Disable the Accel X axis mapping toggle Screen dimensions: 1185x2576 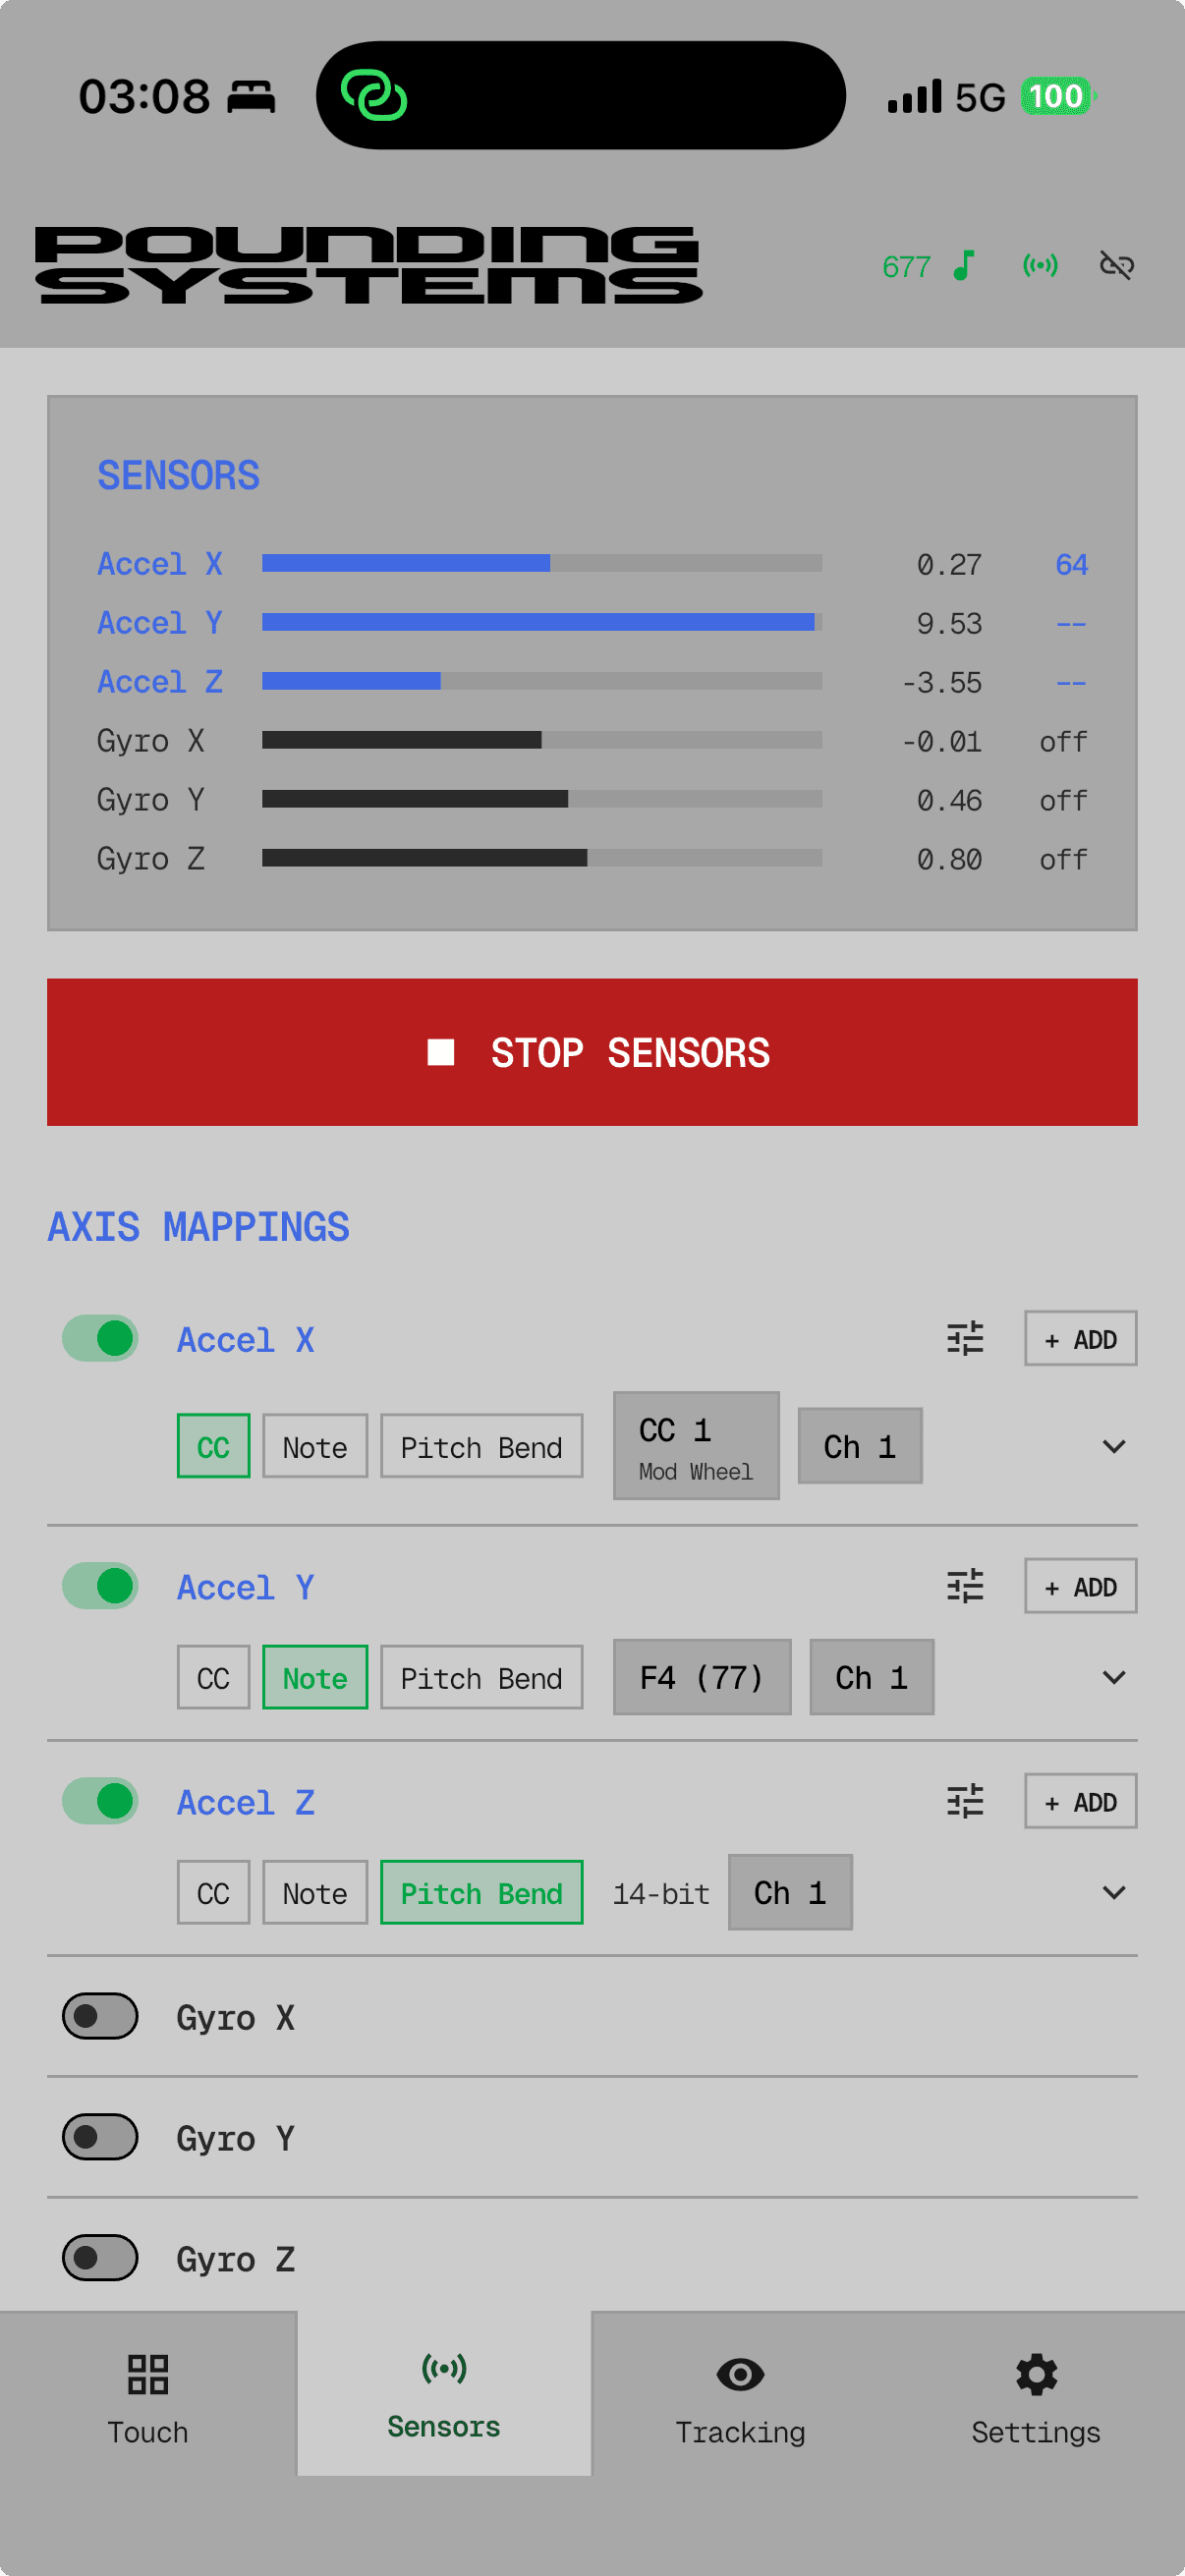(99, 1338)
